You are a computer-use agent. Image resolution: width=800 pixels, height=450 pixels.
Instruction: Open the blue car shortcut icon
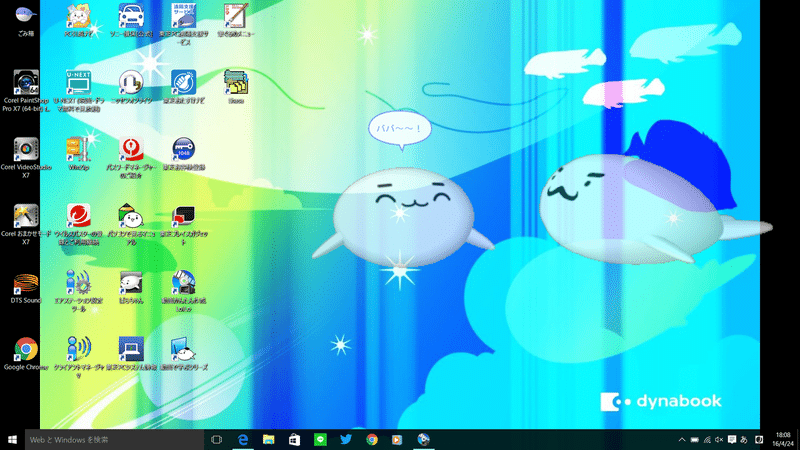pyautogui.click(x=131, y=16)
